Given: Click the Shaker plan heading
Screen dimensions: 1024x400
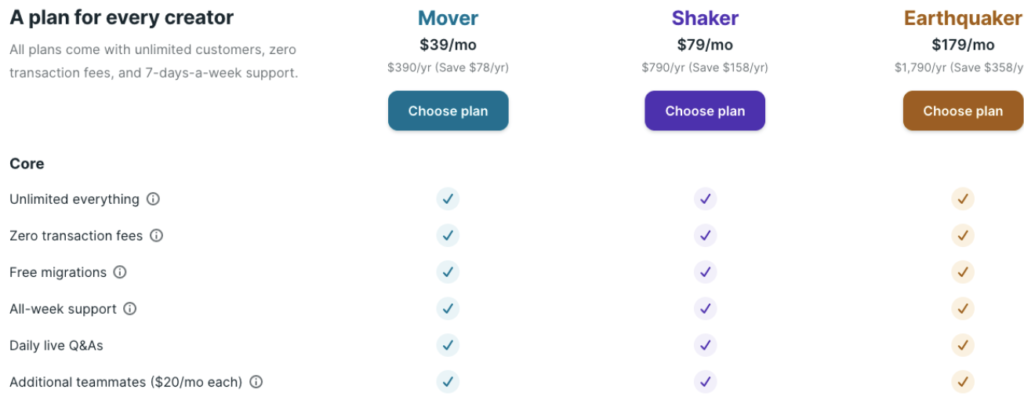Looking at the screenshot, I should click(705, 18).
